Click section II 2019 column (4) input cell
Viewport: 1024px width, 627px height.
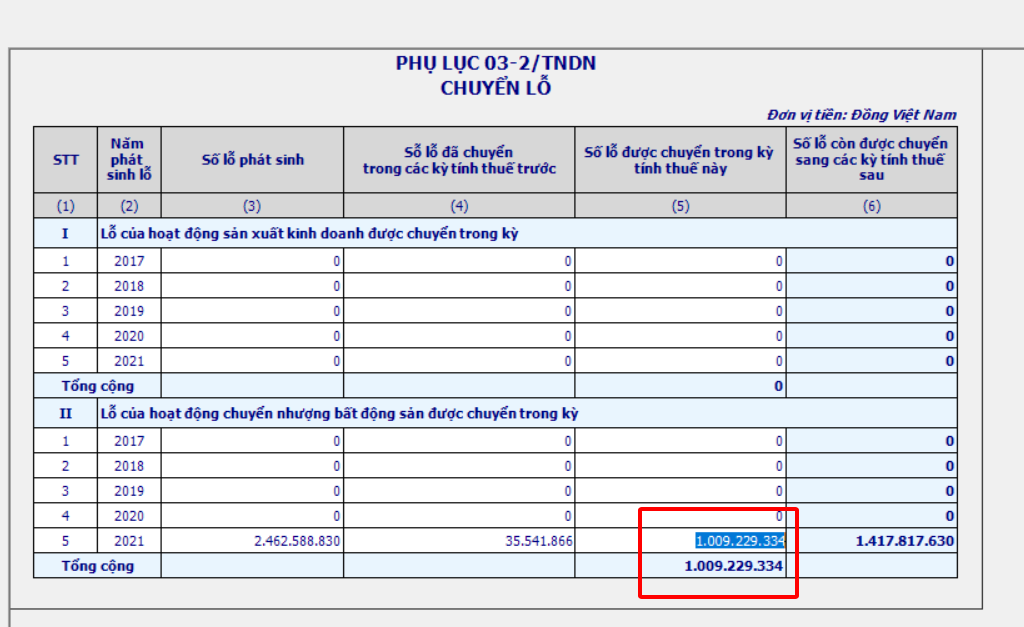tap(459, 491)
